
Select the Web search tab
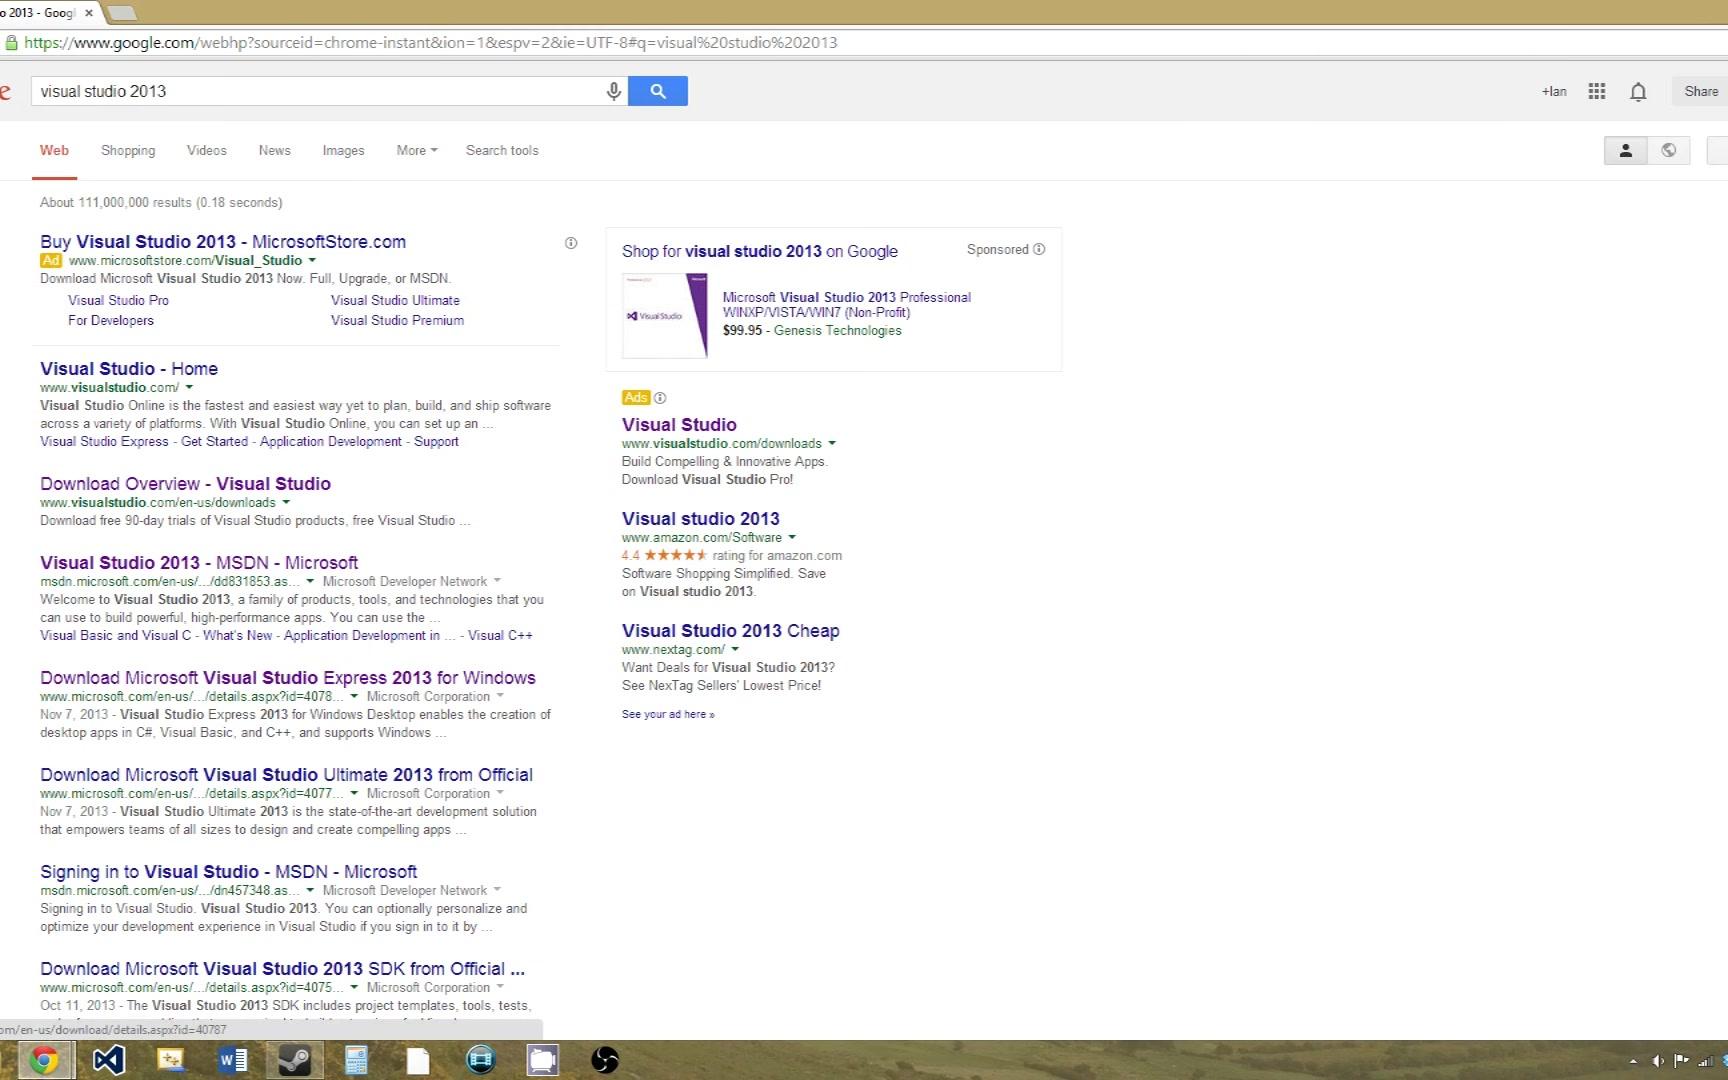pyautogui.click(x=54, y=150)
